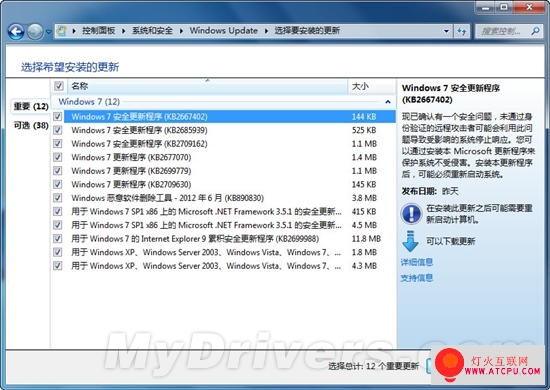Uncheck update KB2677070 checkbox
This screenshot has width=550, height=390.
(x=58, y=157)
